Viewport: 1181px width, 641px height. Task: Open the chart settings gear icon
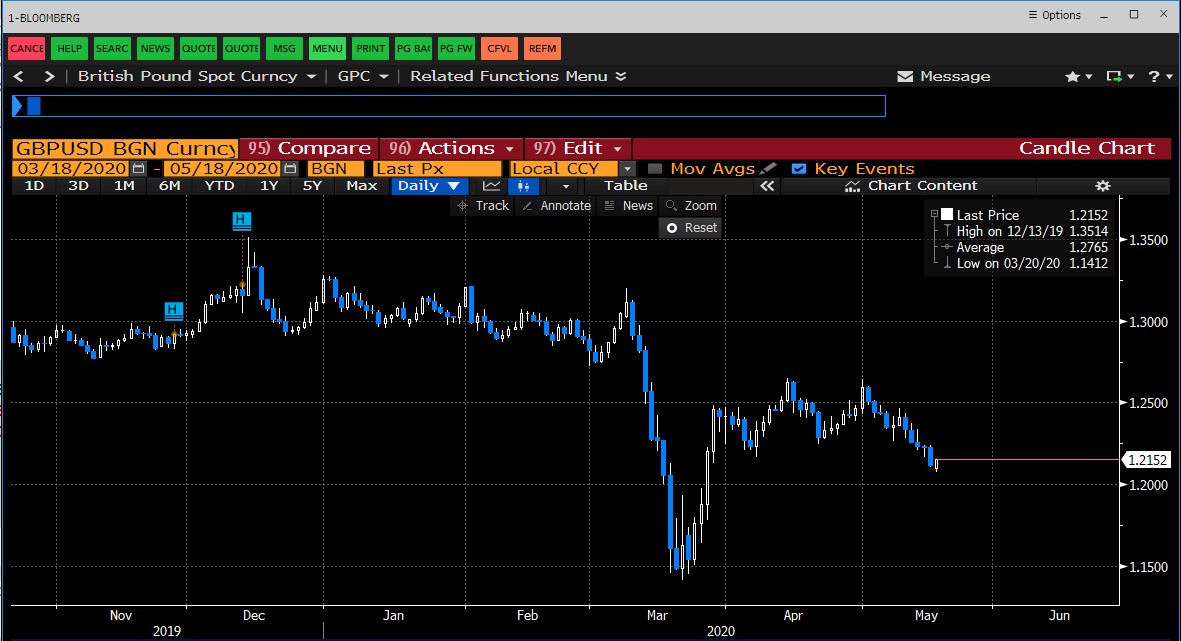1102,186
